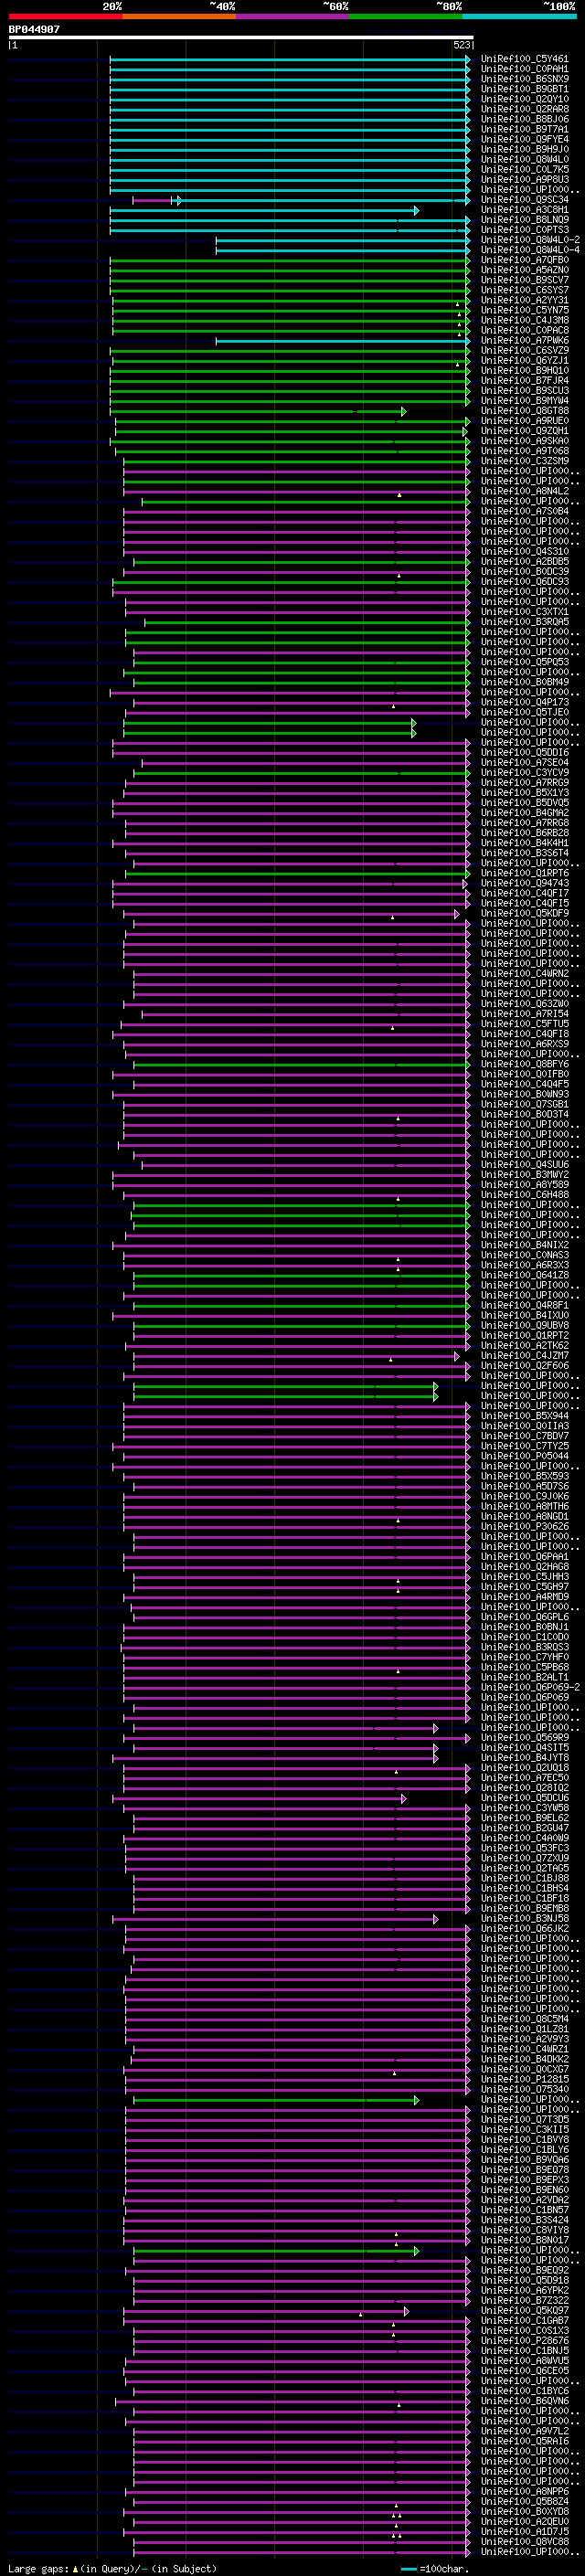Open hit UniRef100_B6SNX9
The width and height of the screenshot is (585, 2576).
524,80
